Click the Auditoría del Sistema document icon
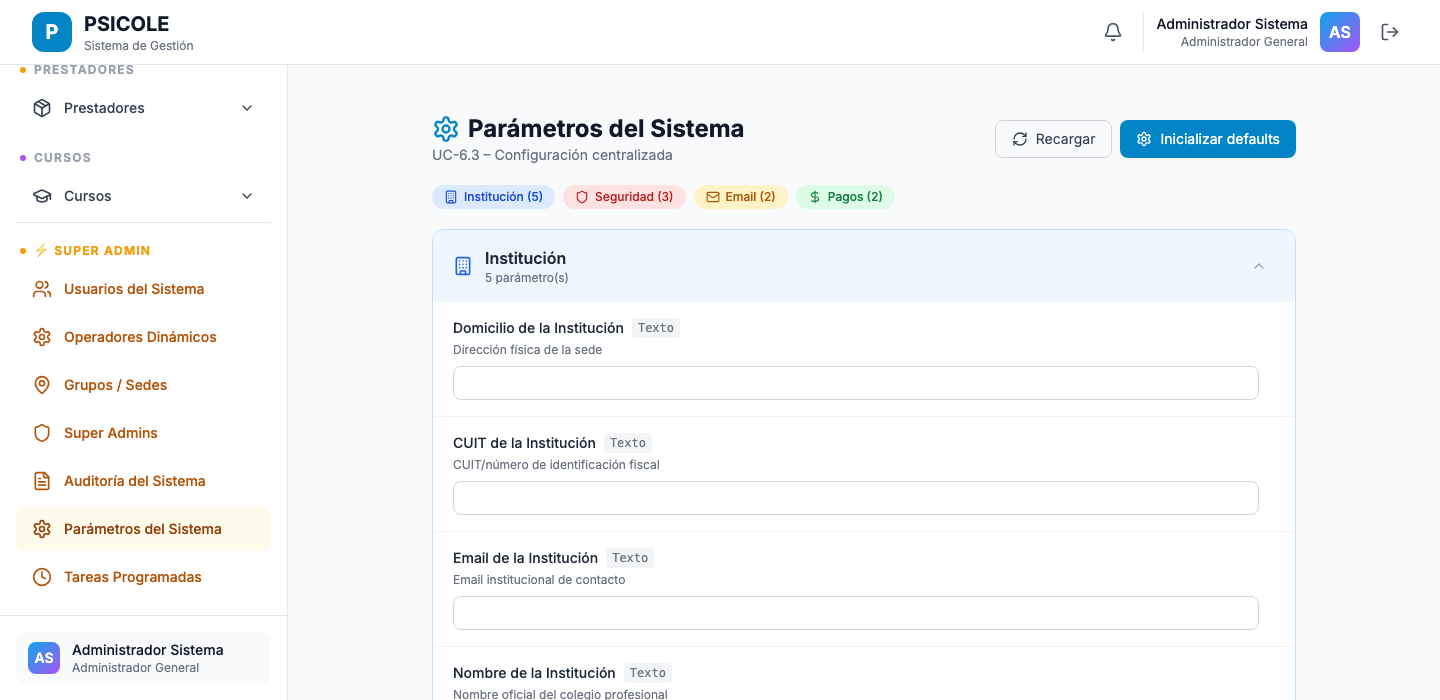Viewport: 1440px width, 700px height. (x=42, y=481)
